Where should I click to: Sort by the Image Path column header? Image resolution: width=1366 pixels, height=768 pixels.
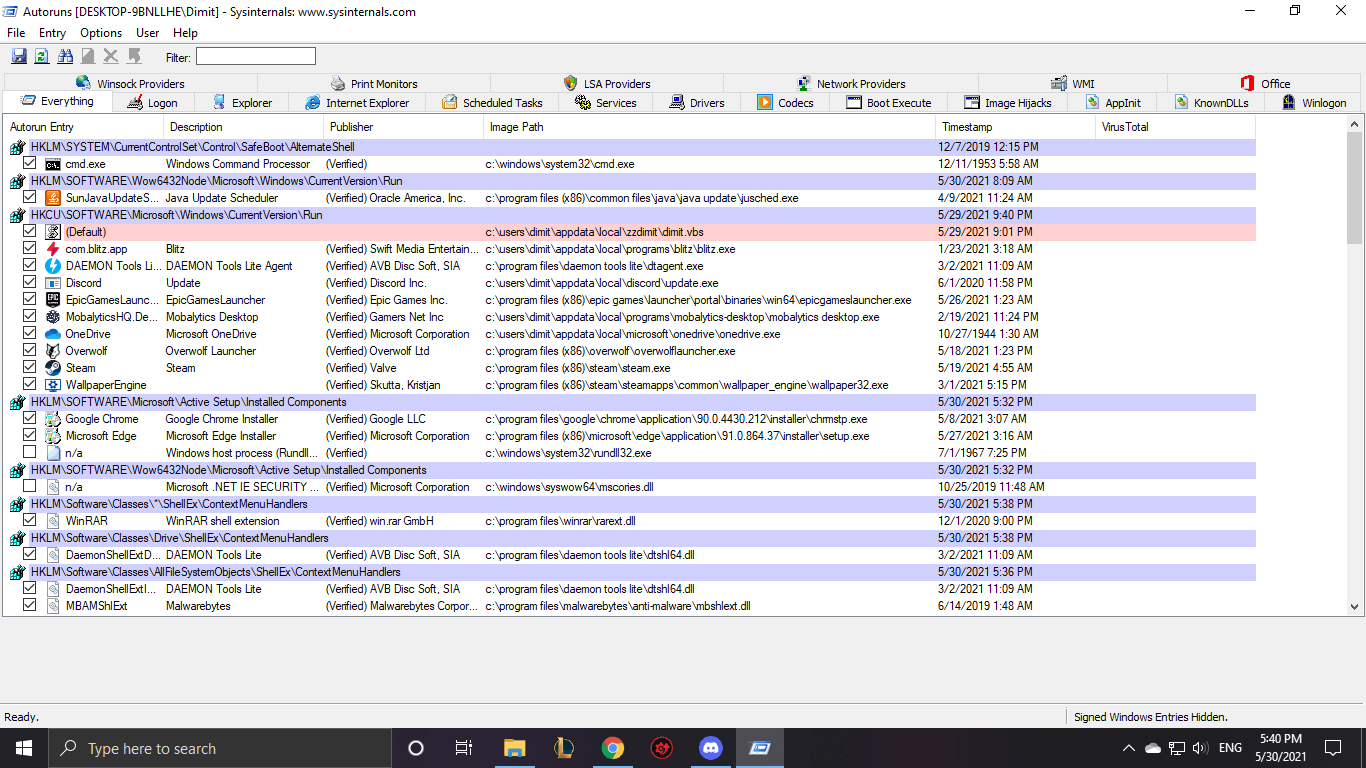[710, 127]
